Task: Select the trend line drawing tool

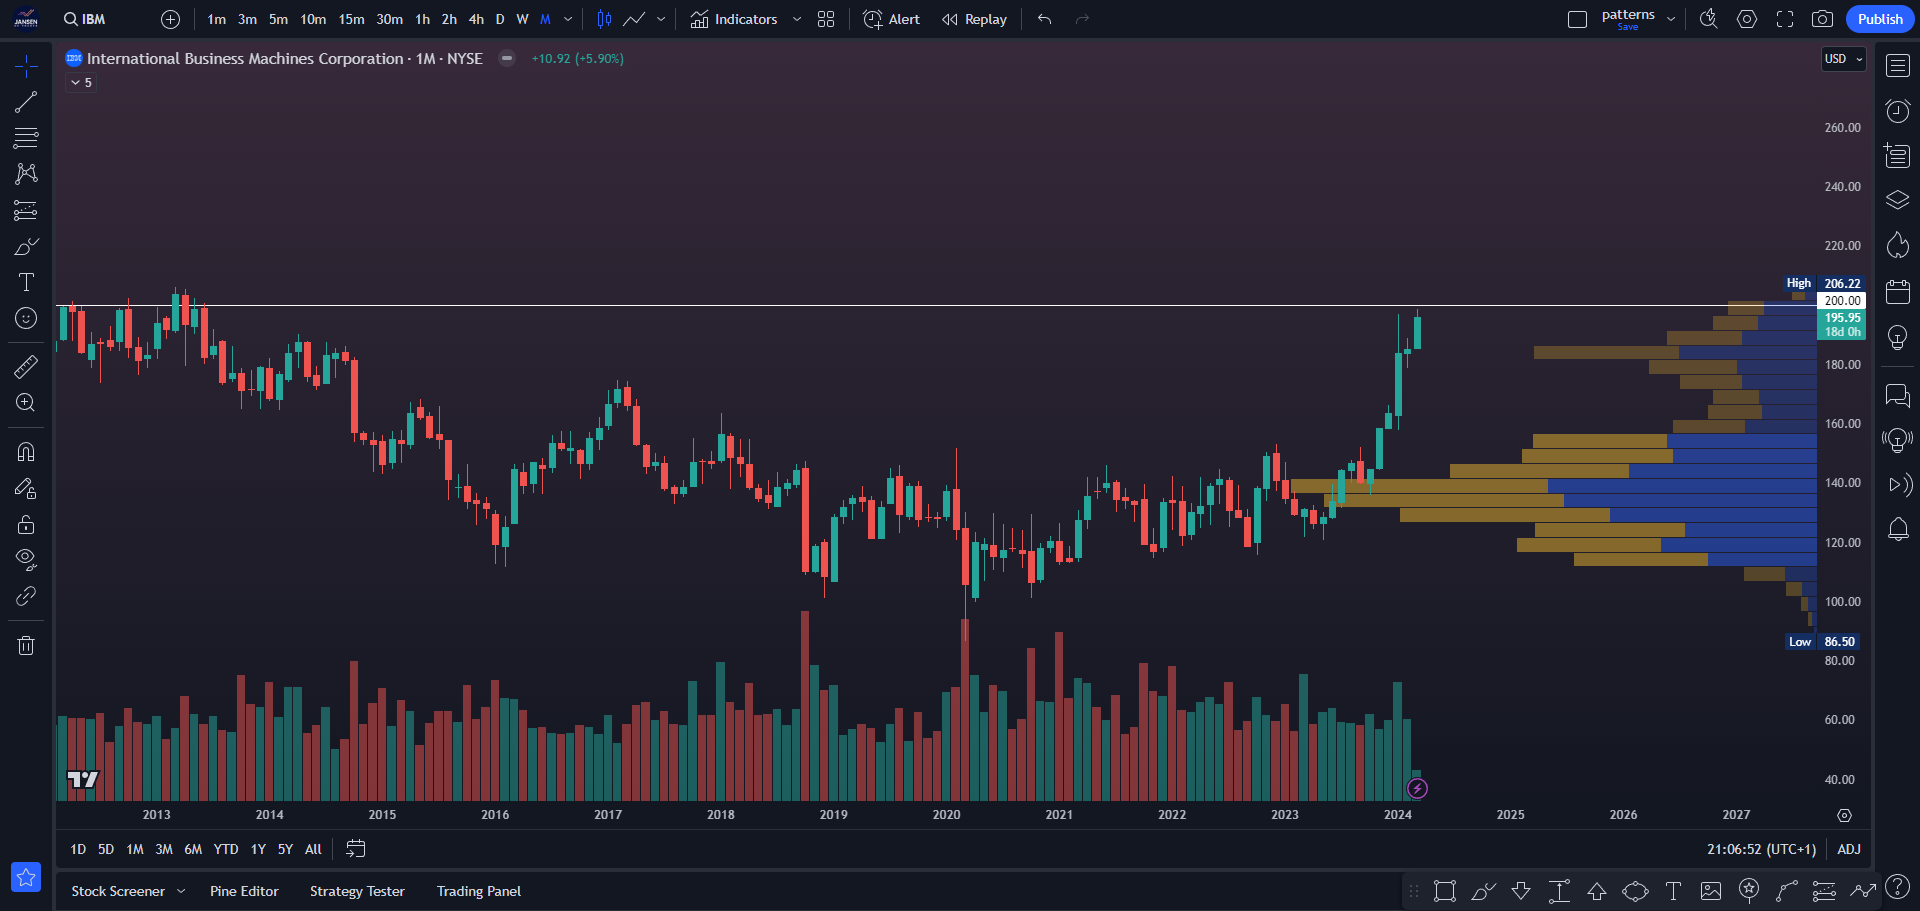Action: pyautogui.click(x=26, y=102)
